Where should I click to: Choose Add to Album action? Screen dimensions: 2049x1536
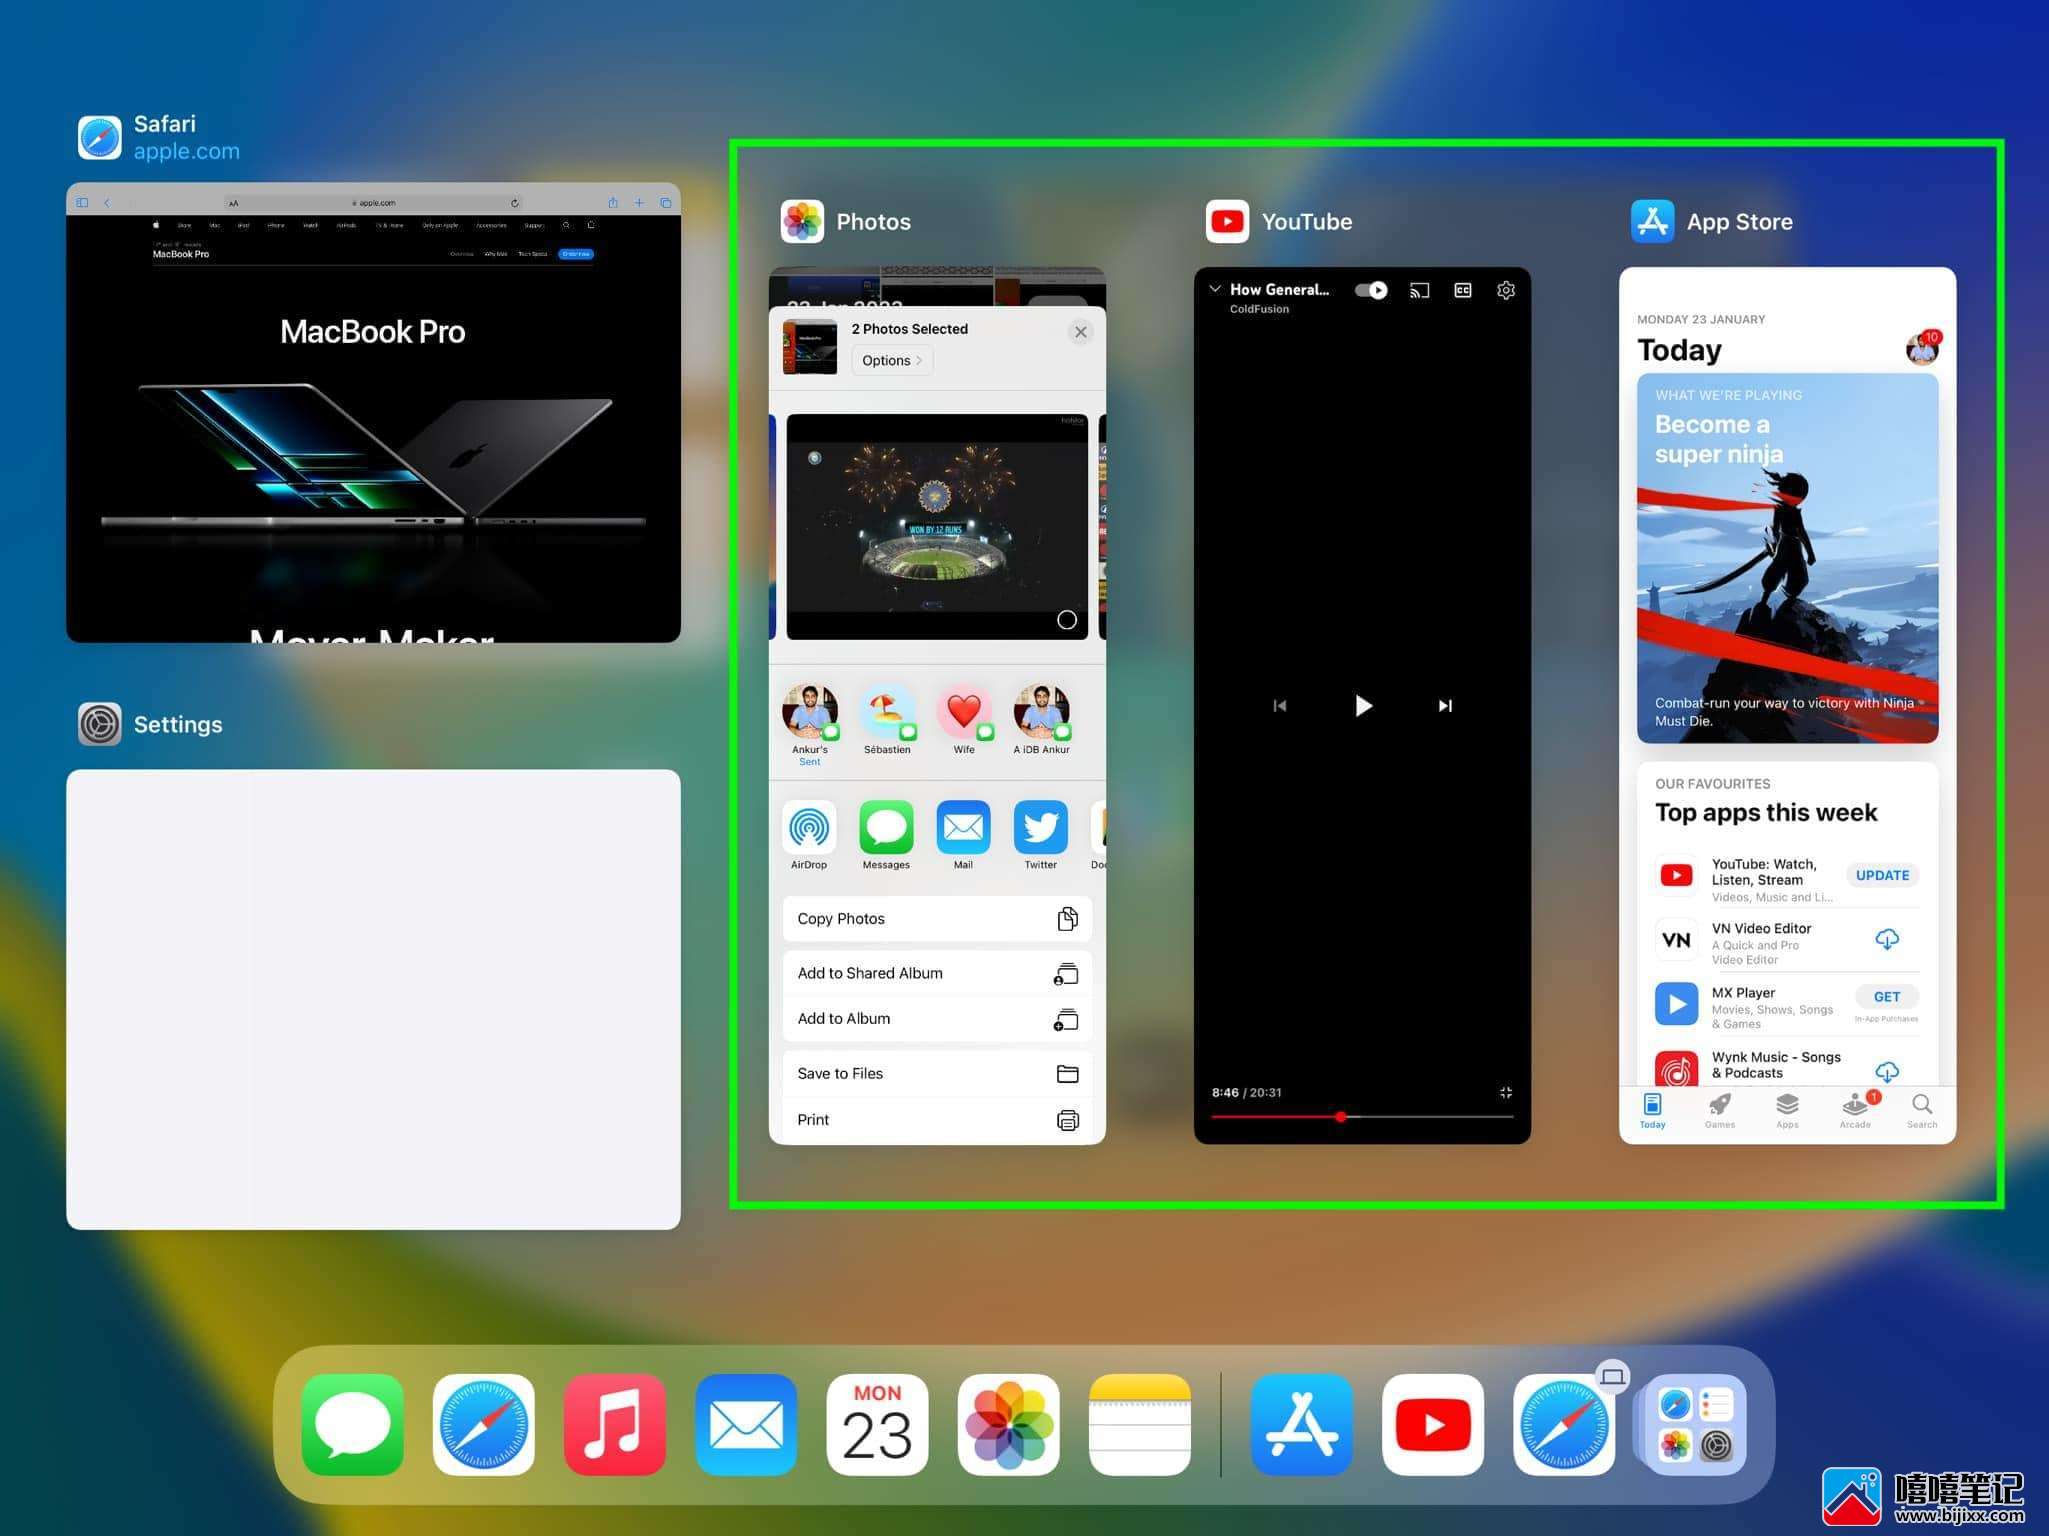coord(937,1018)
